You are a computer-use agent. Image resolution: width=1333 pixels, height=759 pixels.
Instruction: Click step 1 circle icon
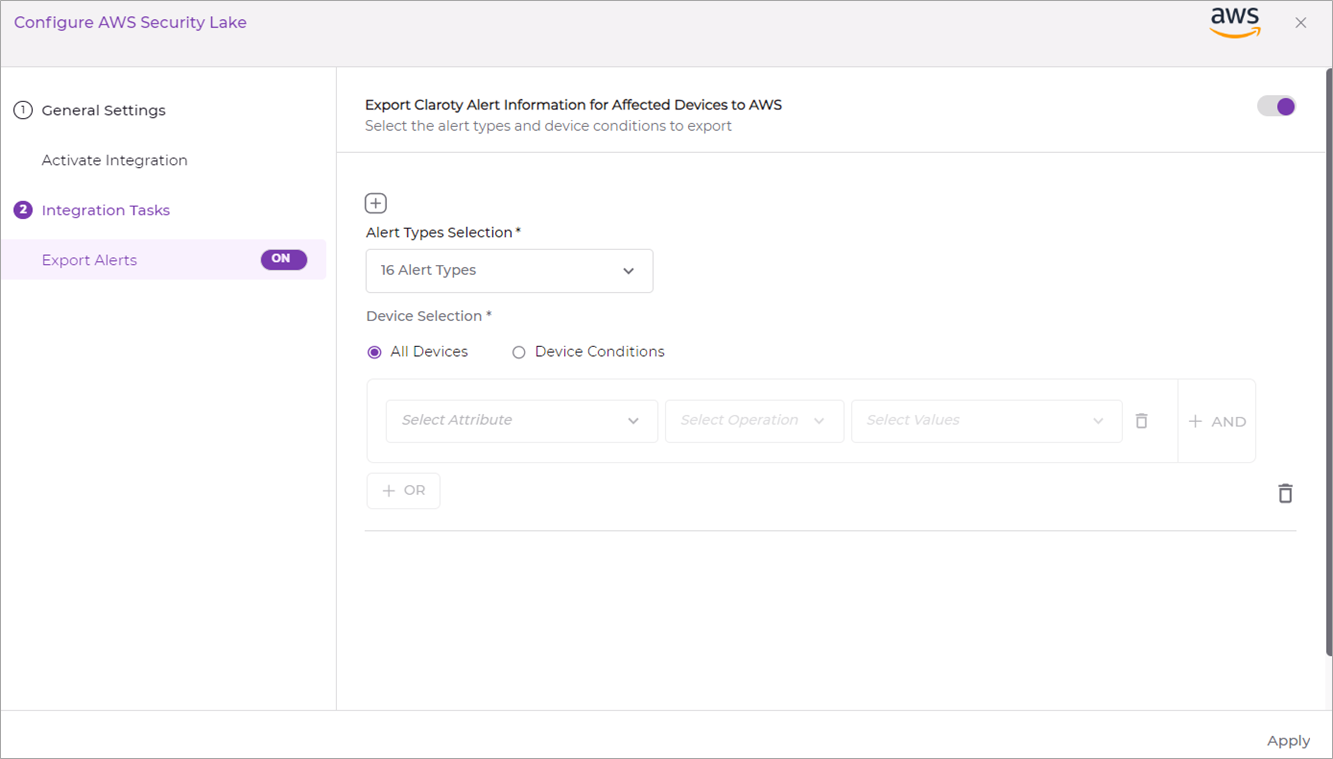[x=23, y=110]
